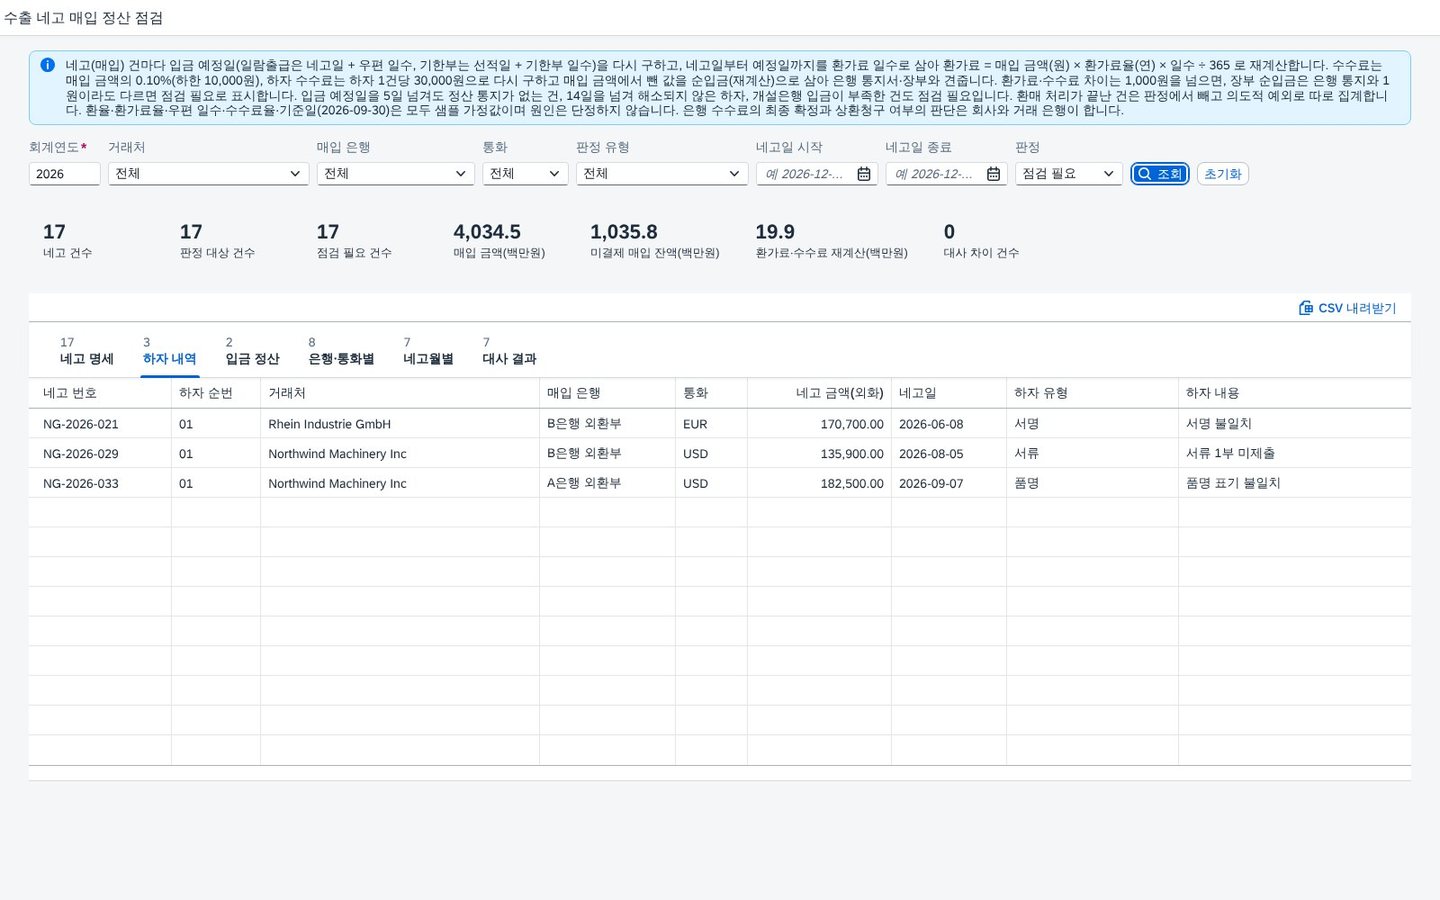1440x900 pixels.
Task: Click the CSV 내려받기 download link
Action: (x=1347, y=308)
